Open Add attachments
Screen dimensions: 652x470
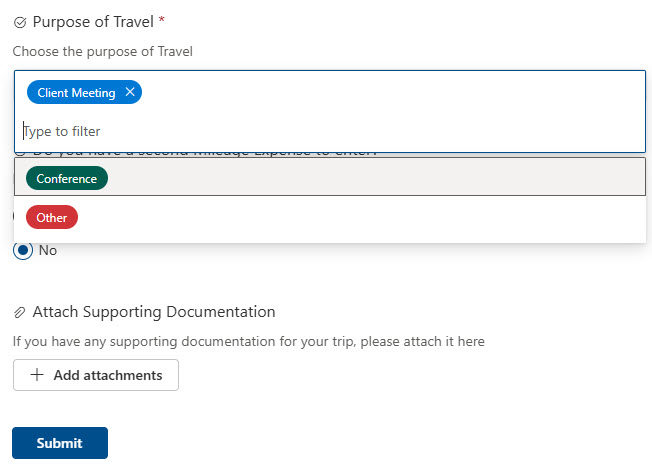(x=96, y=375)
